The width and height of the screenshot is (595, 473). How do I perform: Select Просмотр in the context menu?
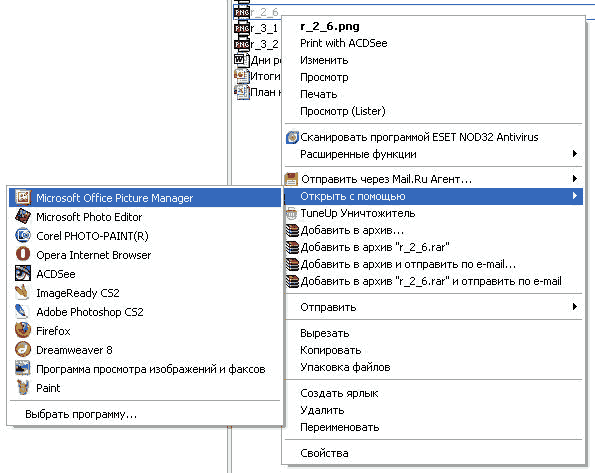[x=324, y=77]
